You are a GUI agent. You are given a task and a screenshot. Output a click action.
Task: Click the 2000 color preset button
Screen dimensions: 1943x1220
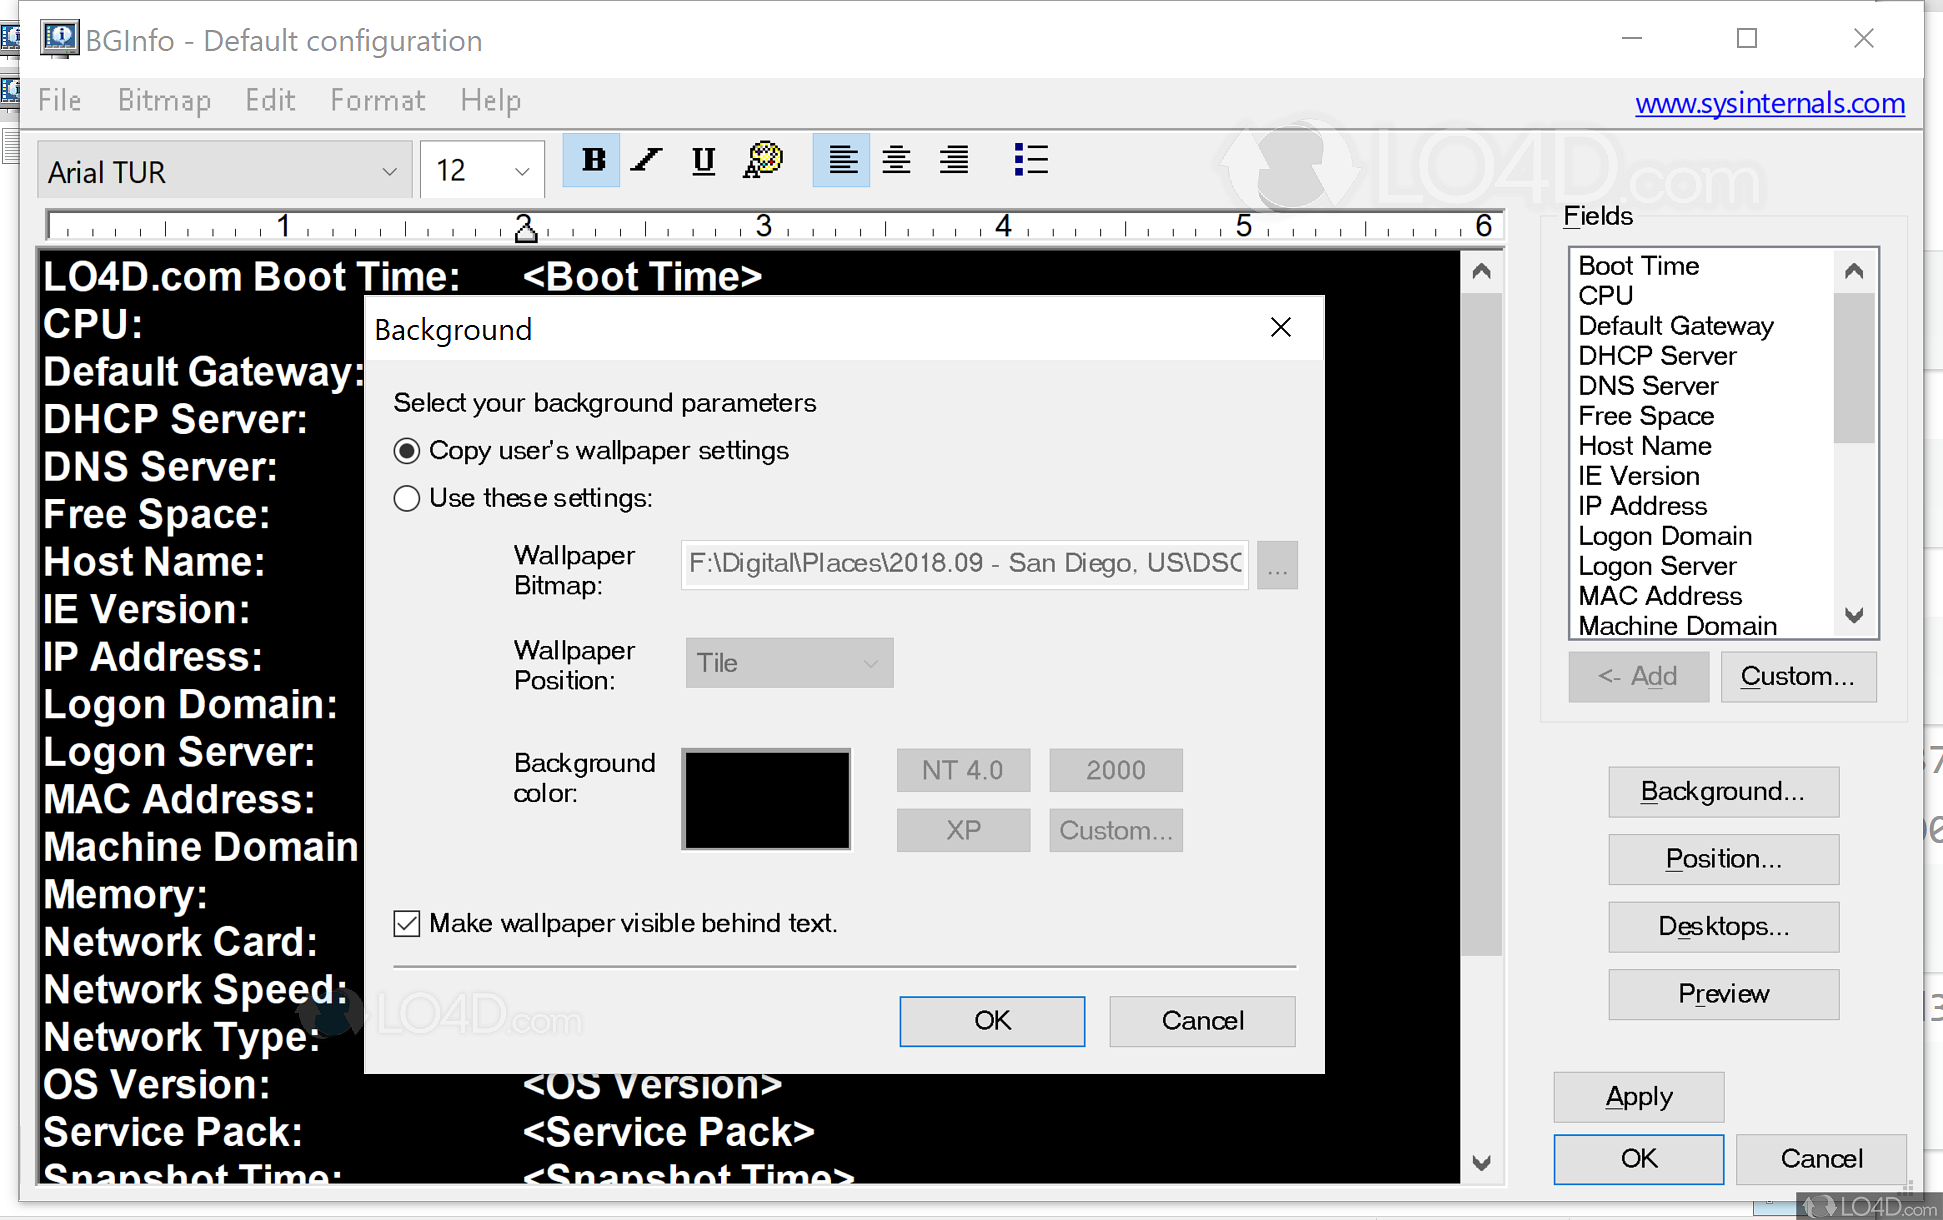pos(1116,770)
